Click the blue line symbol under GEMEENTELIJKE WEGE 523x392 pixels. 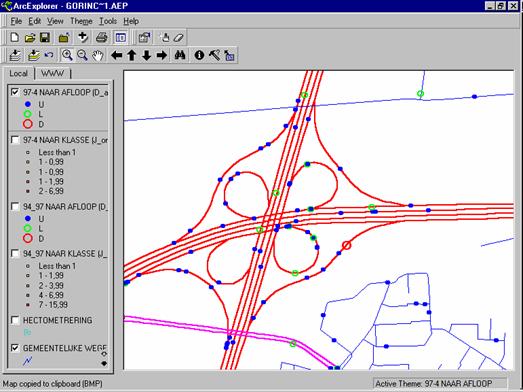click(27, 361)
